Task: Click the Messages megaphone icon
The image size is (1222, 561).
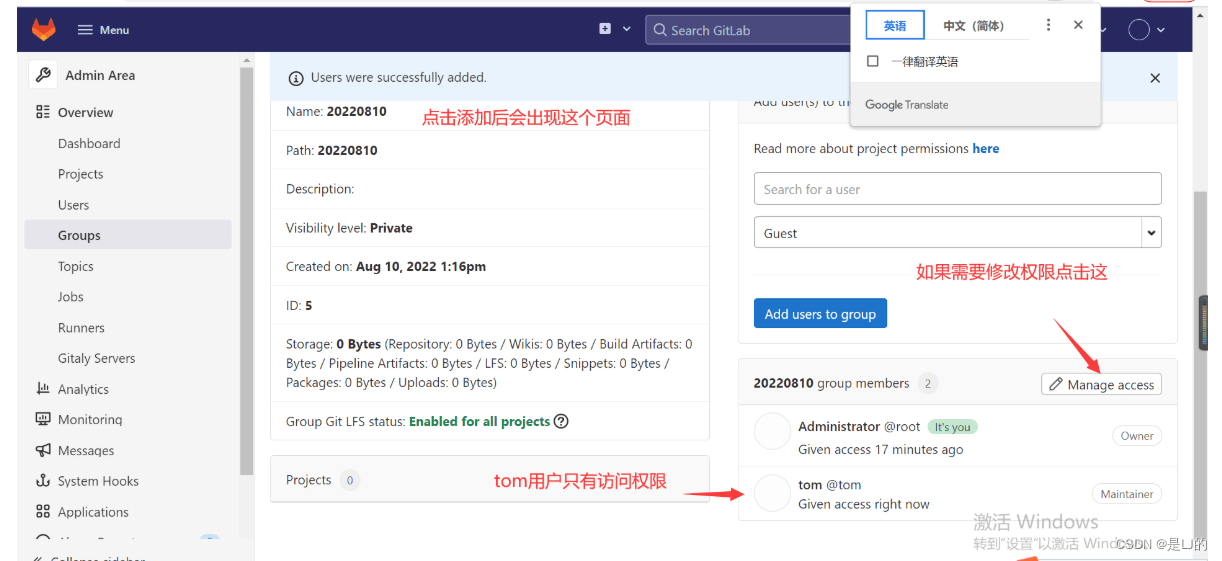Action: coord(43,451)
